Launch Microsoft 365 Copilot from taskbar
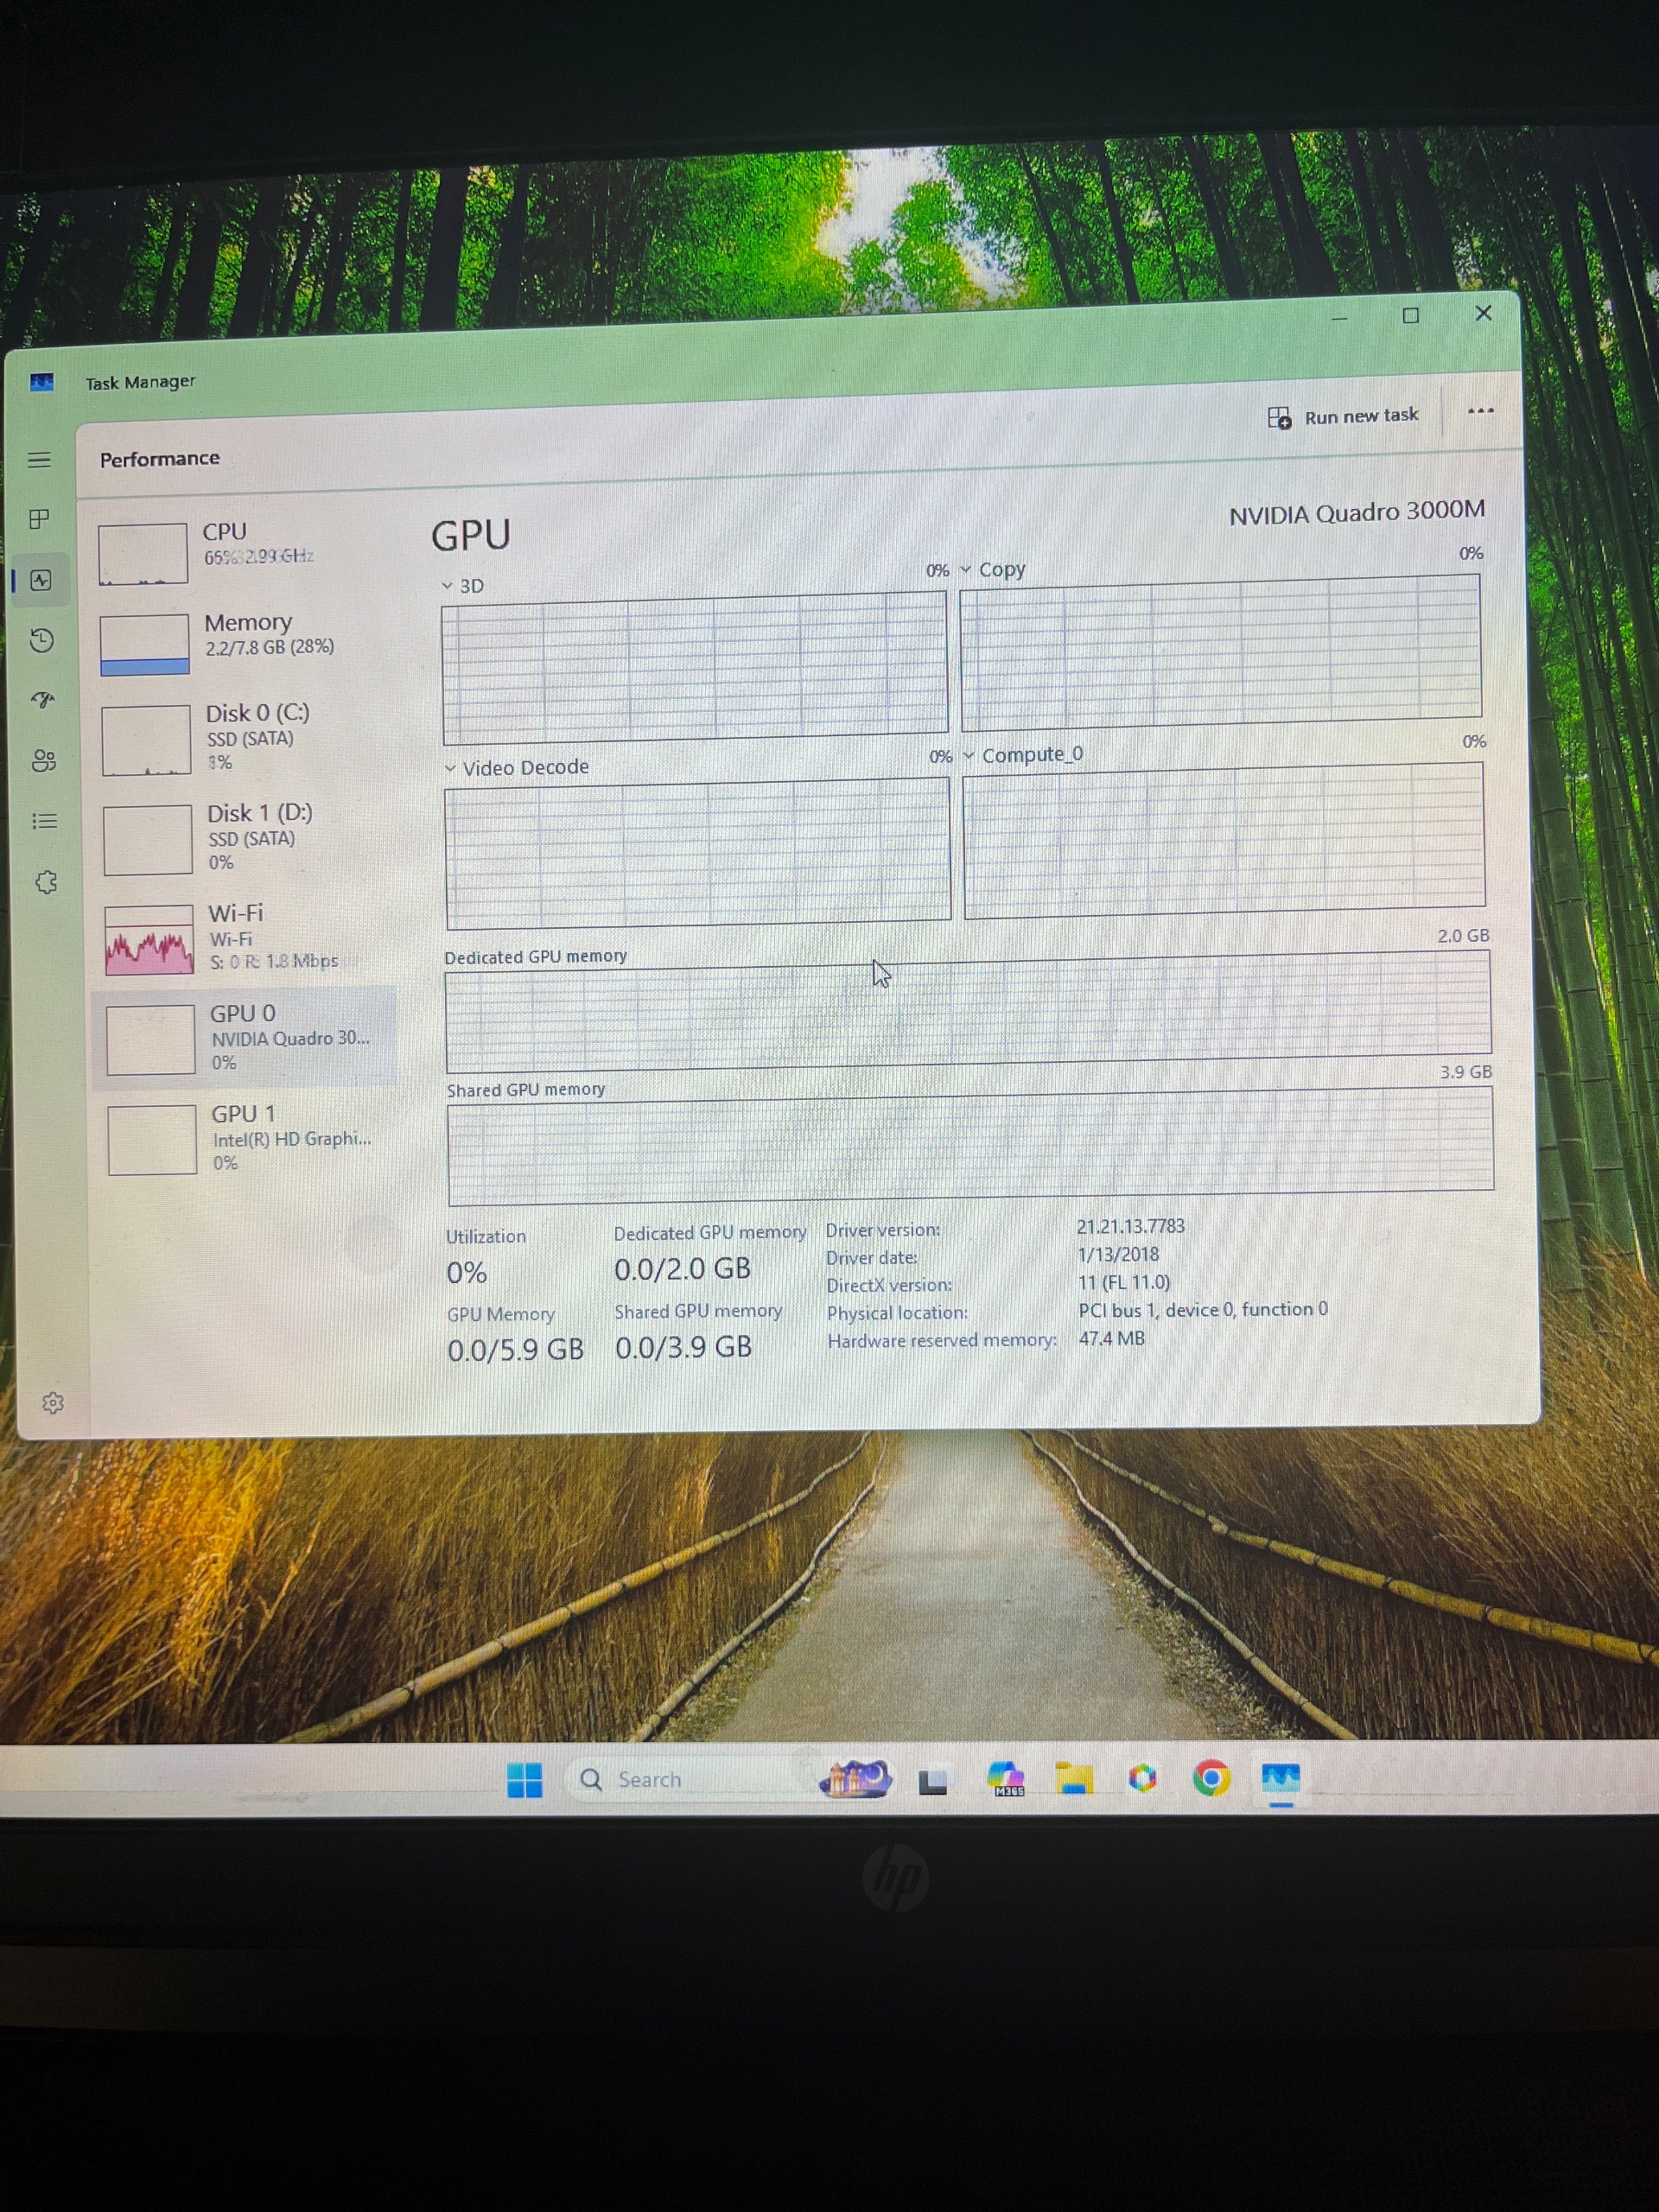The image size is (1659, 2212). (1005, 1779)
